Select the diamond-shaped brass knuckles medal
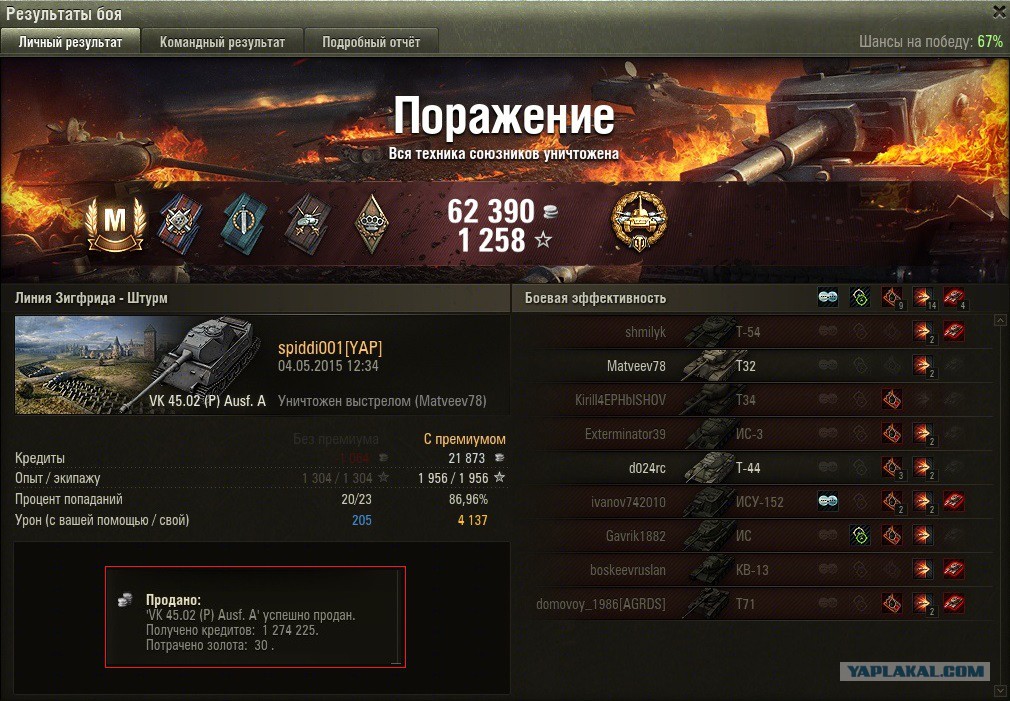Image resolution: width=1010 pixels, height=701 pixels. point(372,223)
